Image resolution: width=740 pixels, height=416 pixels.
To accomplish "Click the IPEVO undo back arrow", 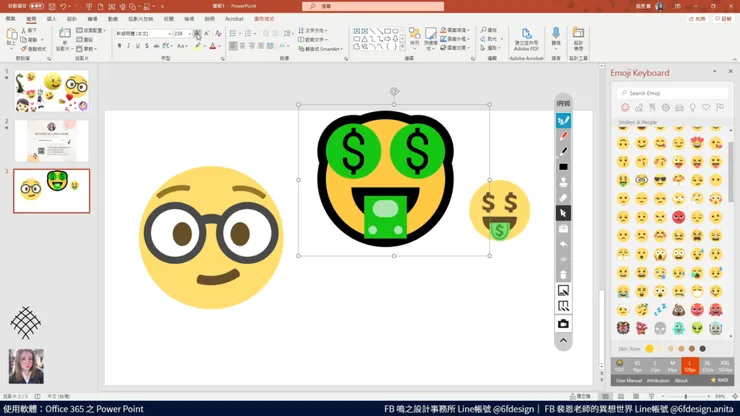I will (x=563, y=244).
